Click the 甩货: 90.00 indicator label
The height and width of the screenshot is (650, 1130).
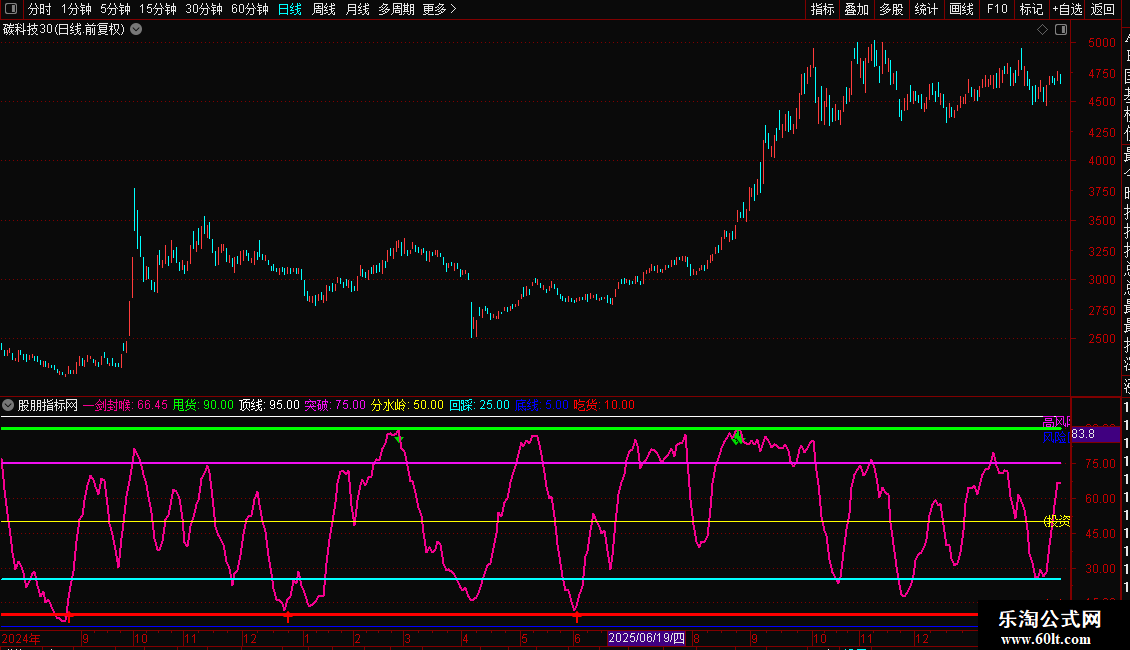click(x=203, y=405)
